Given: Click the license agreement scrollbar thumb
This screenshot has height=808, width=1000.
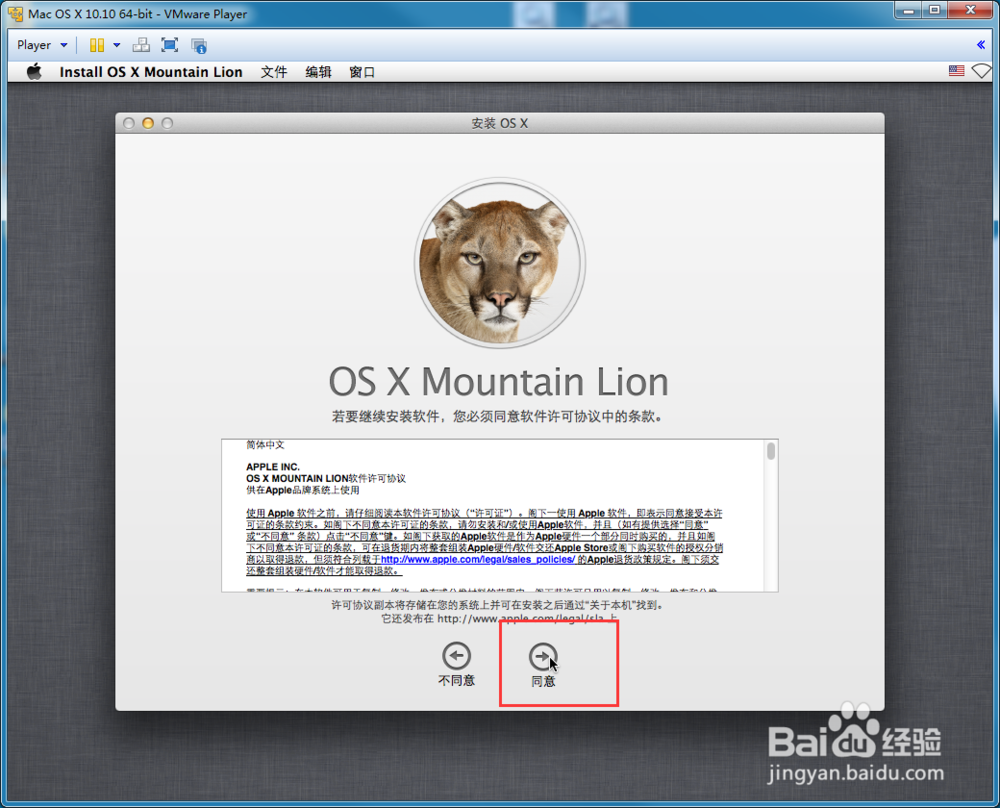Looking at the screenshot, I should click(771, 451).
